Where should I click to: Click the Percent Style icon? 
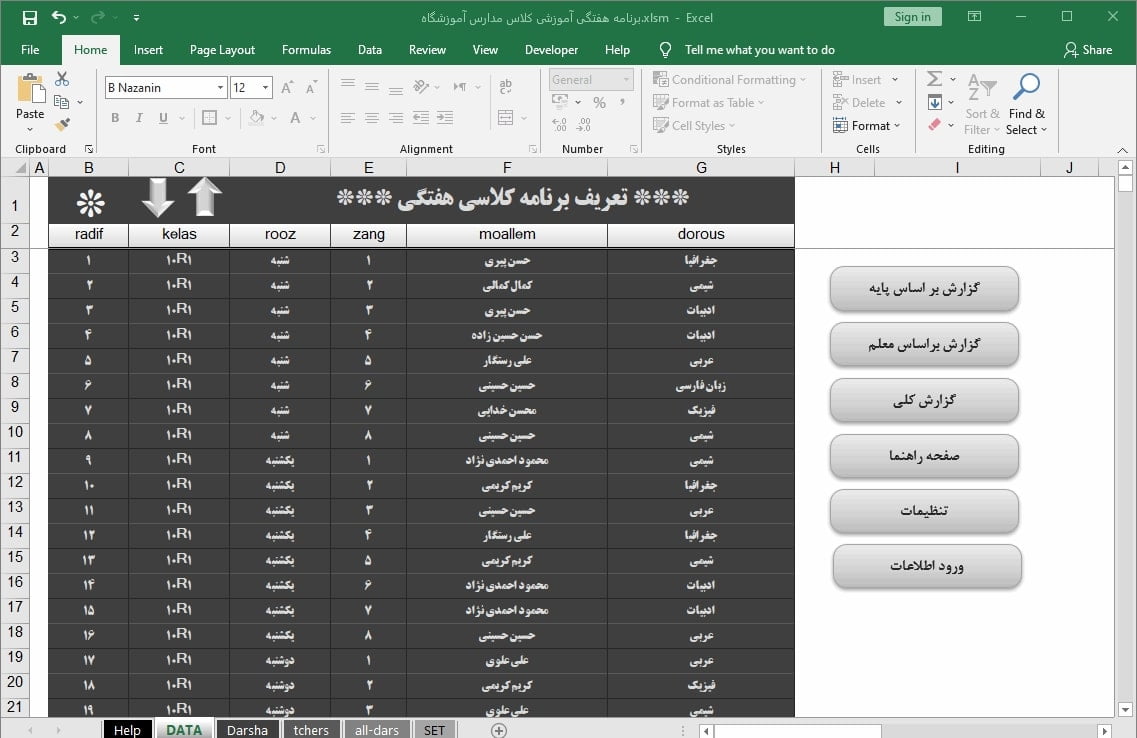(599, 103)
